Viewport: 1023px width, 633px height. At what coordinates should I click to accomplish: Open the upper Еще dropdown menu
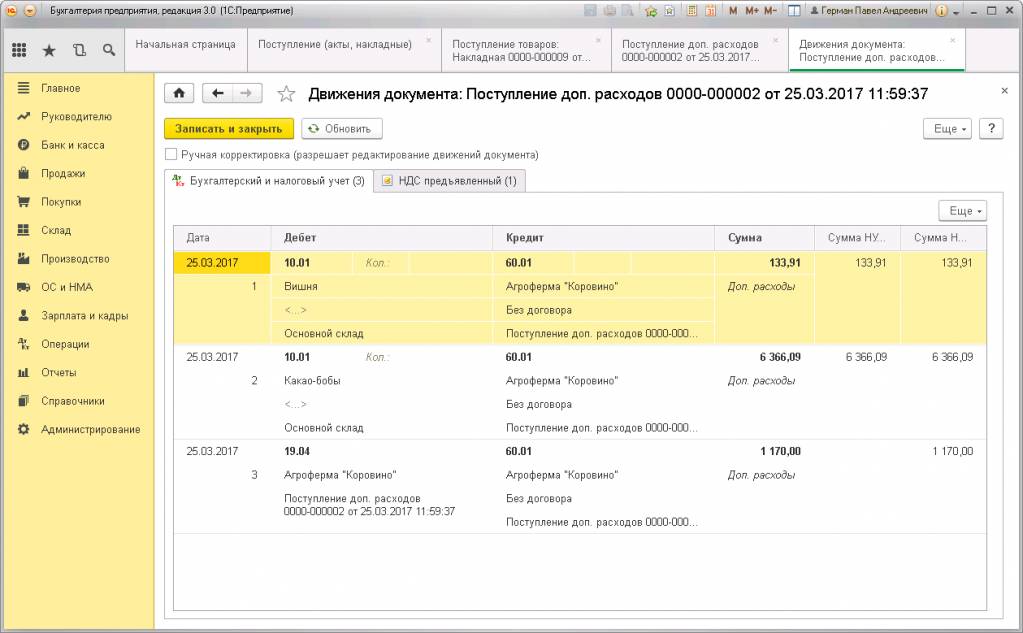click(x=947, y=129)
